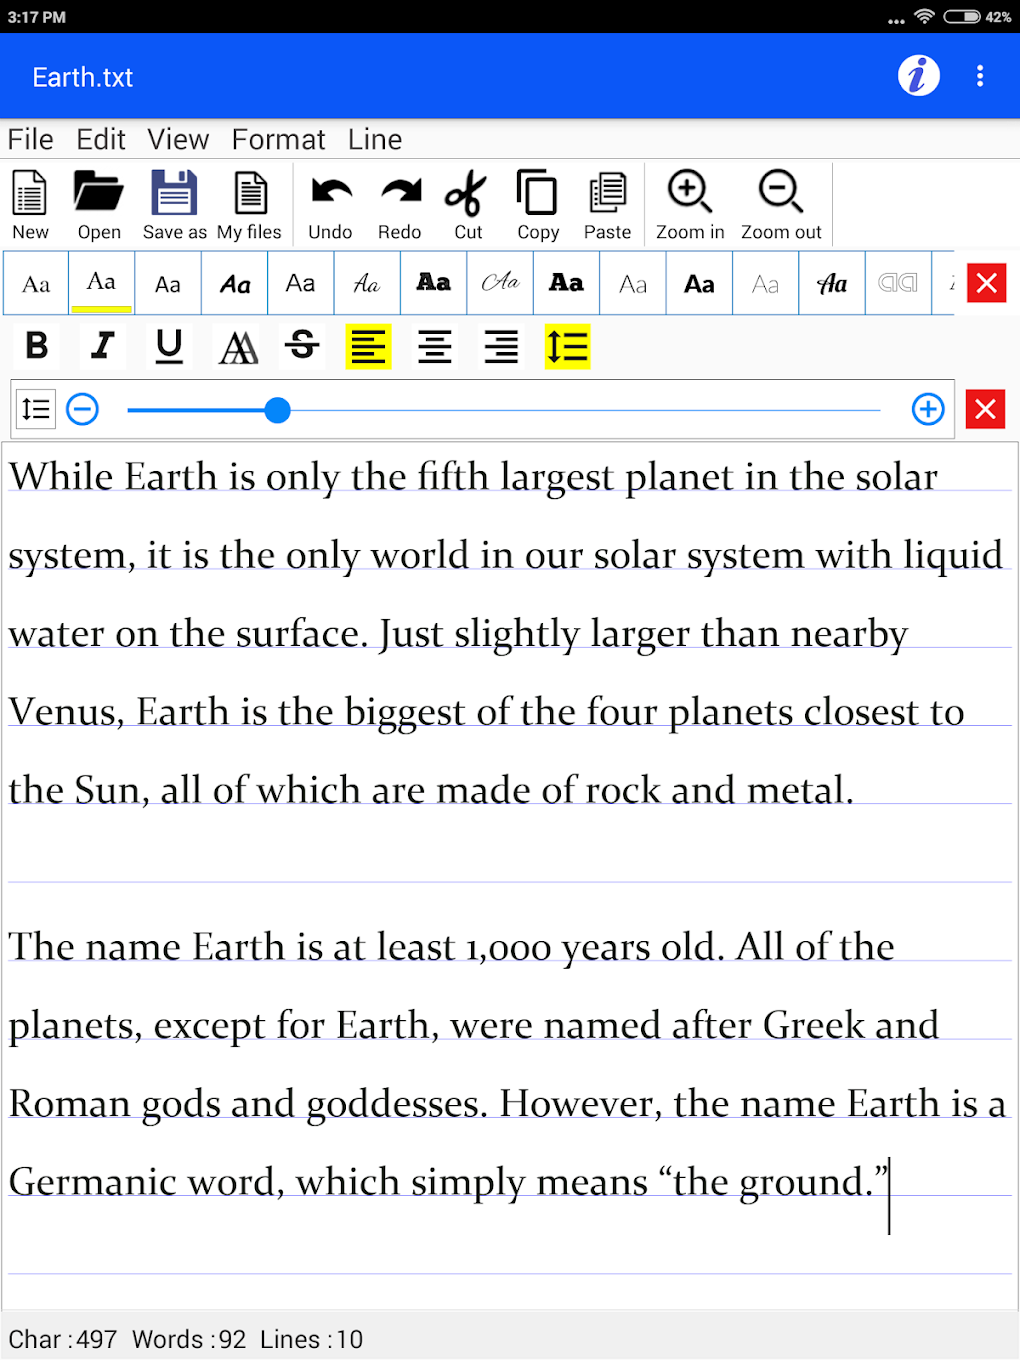Open the View menu
1020x1360 pixels.
[178, 139]
